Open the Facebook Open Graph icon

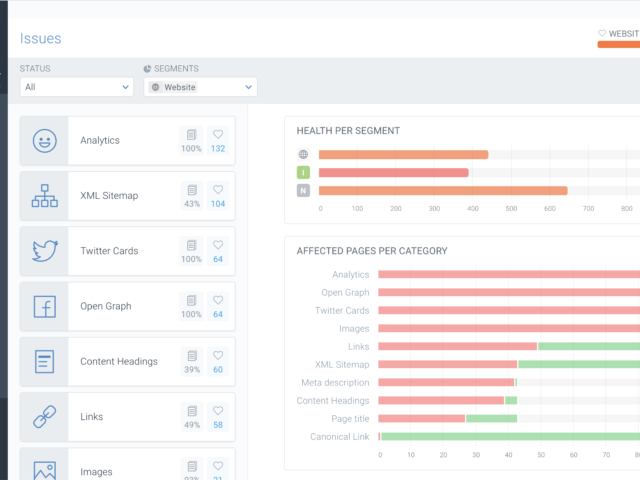coord(44,307)
